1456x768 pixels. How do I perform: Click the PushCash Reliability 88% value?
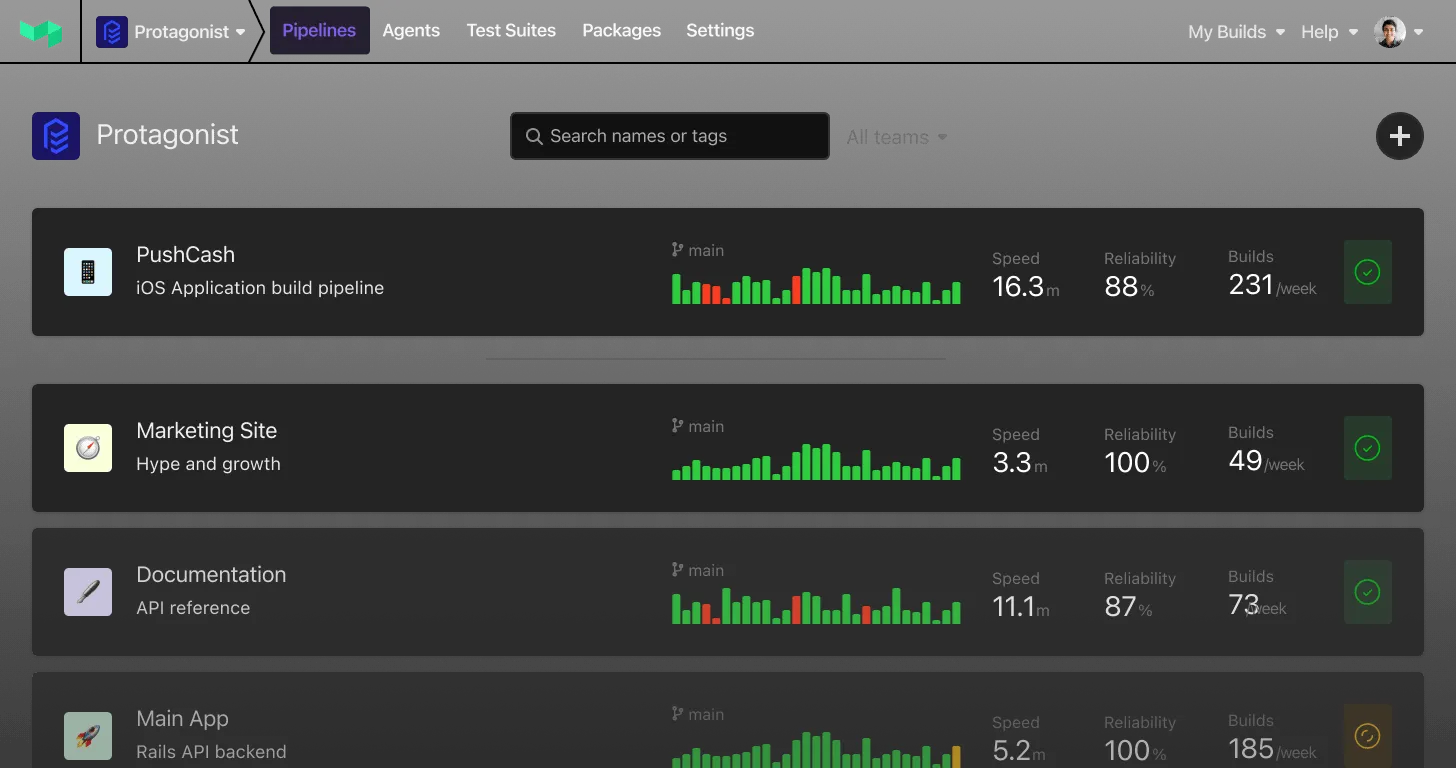1129,286
